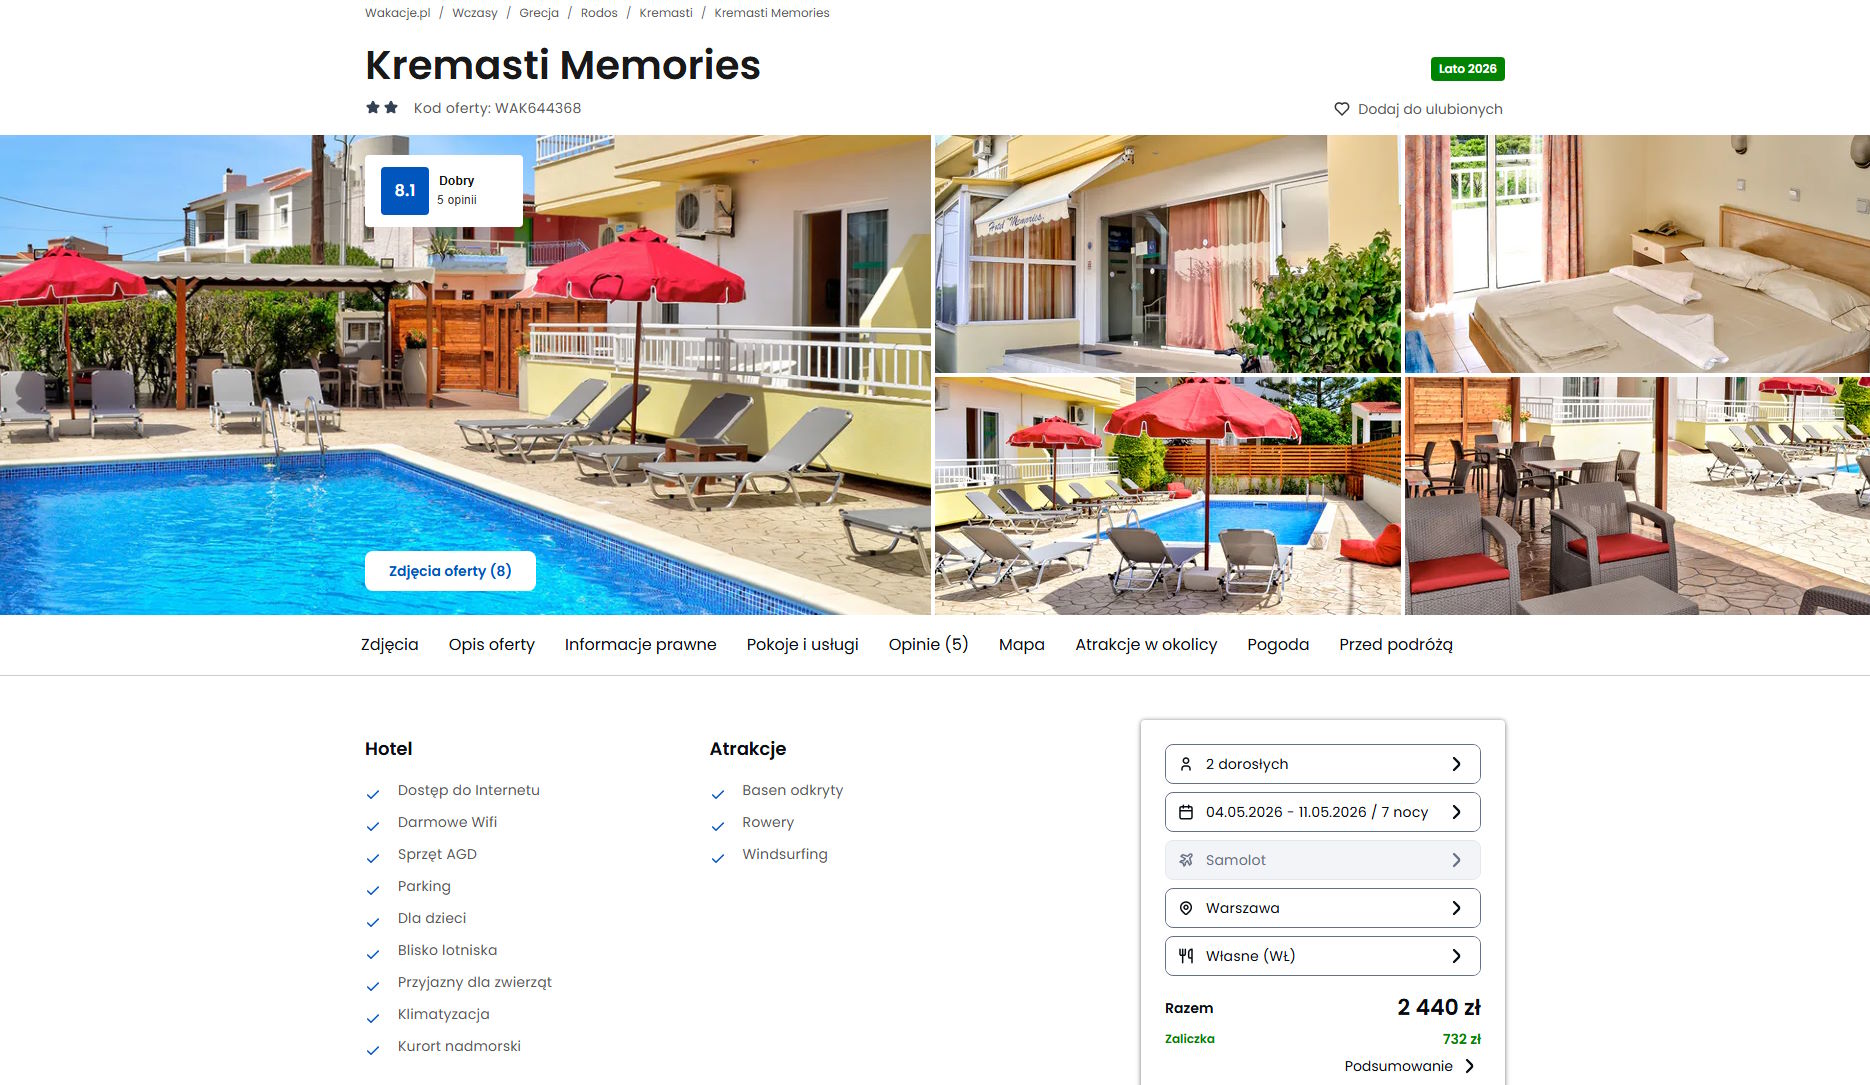
Task: Open the hotel bedroom photo thumbnail
Action: pos(1637,254)
